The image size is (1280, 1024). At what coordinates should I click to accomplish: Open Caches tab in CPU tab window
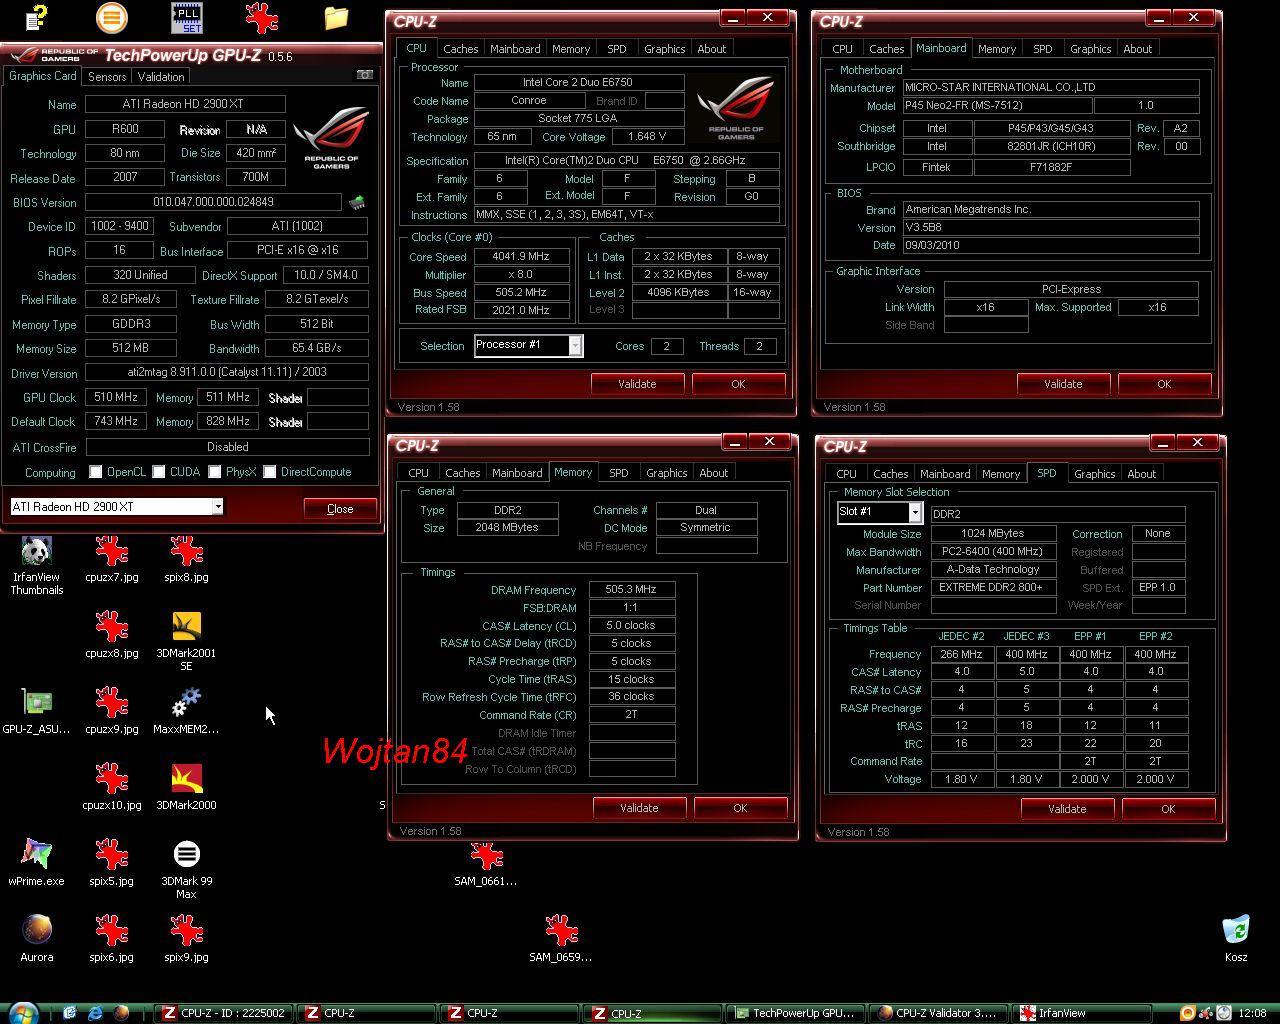(461, 48)
